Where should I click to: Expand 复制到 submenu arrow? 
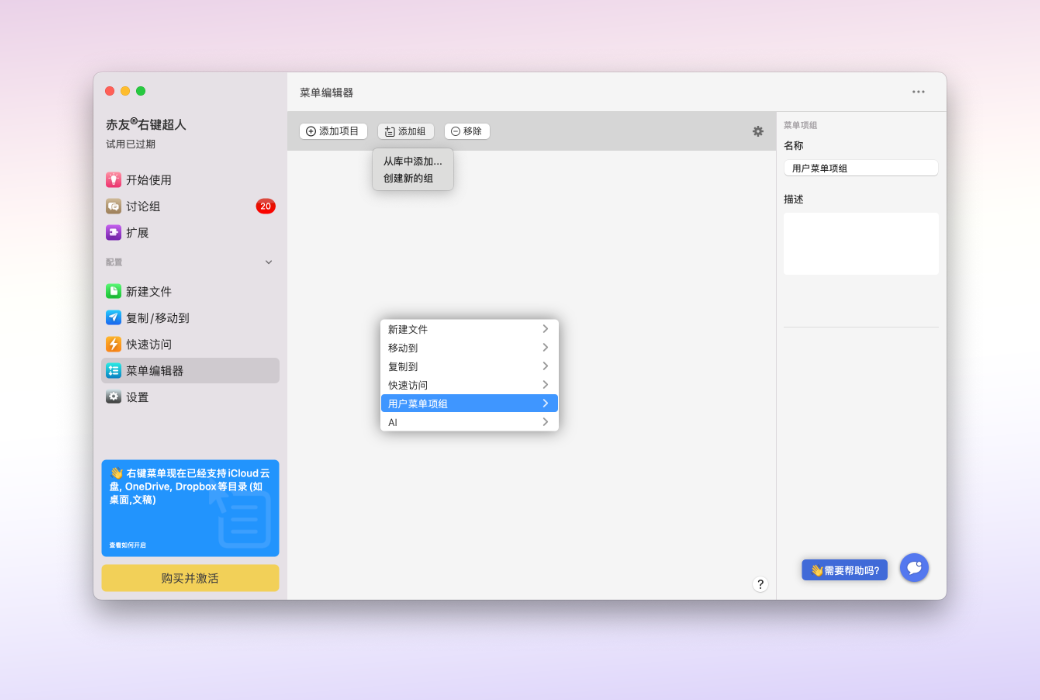[545, 366]
